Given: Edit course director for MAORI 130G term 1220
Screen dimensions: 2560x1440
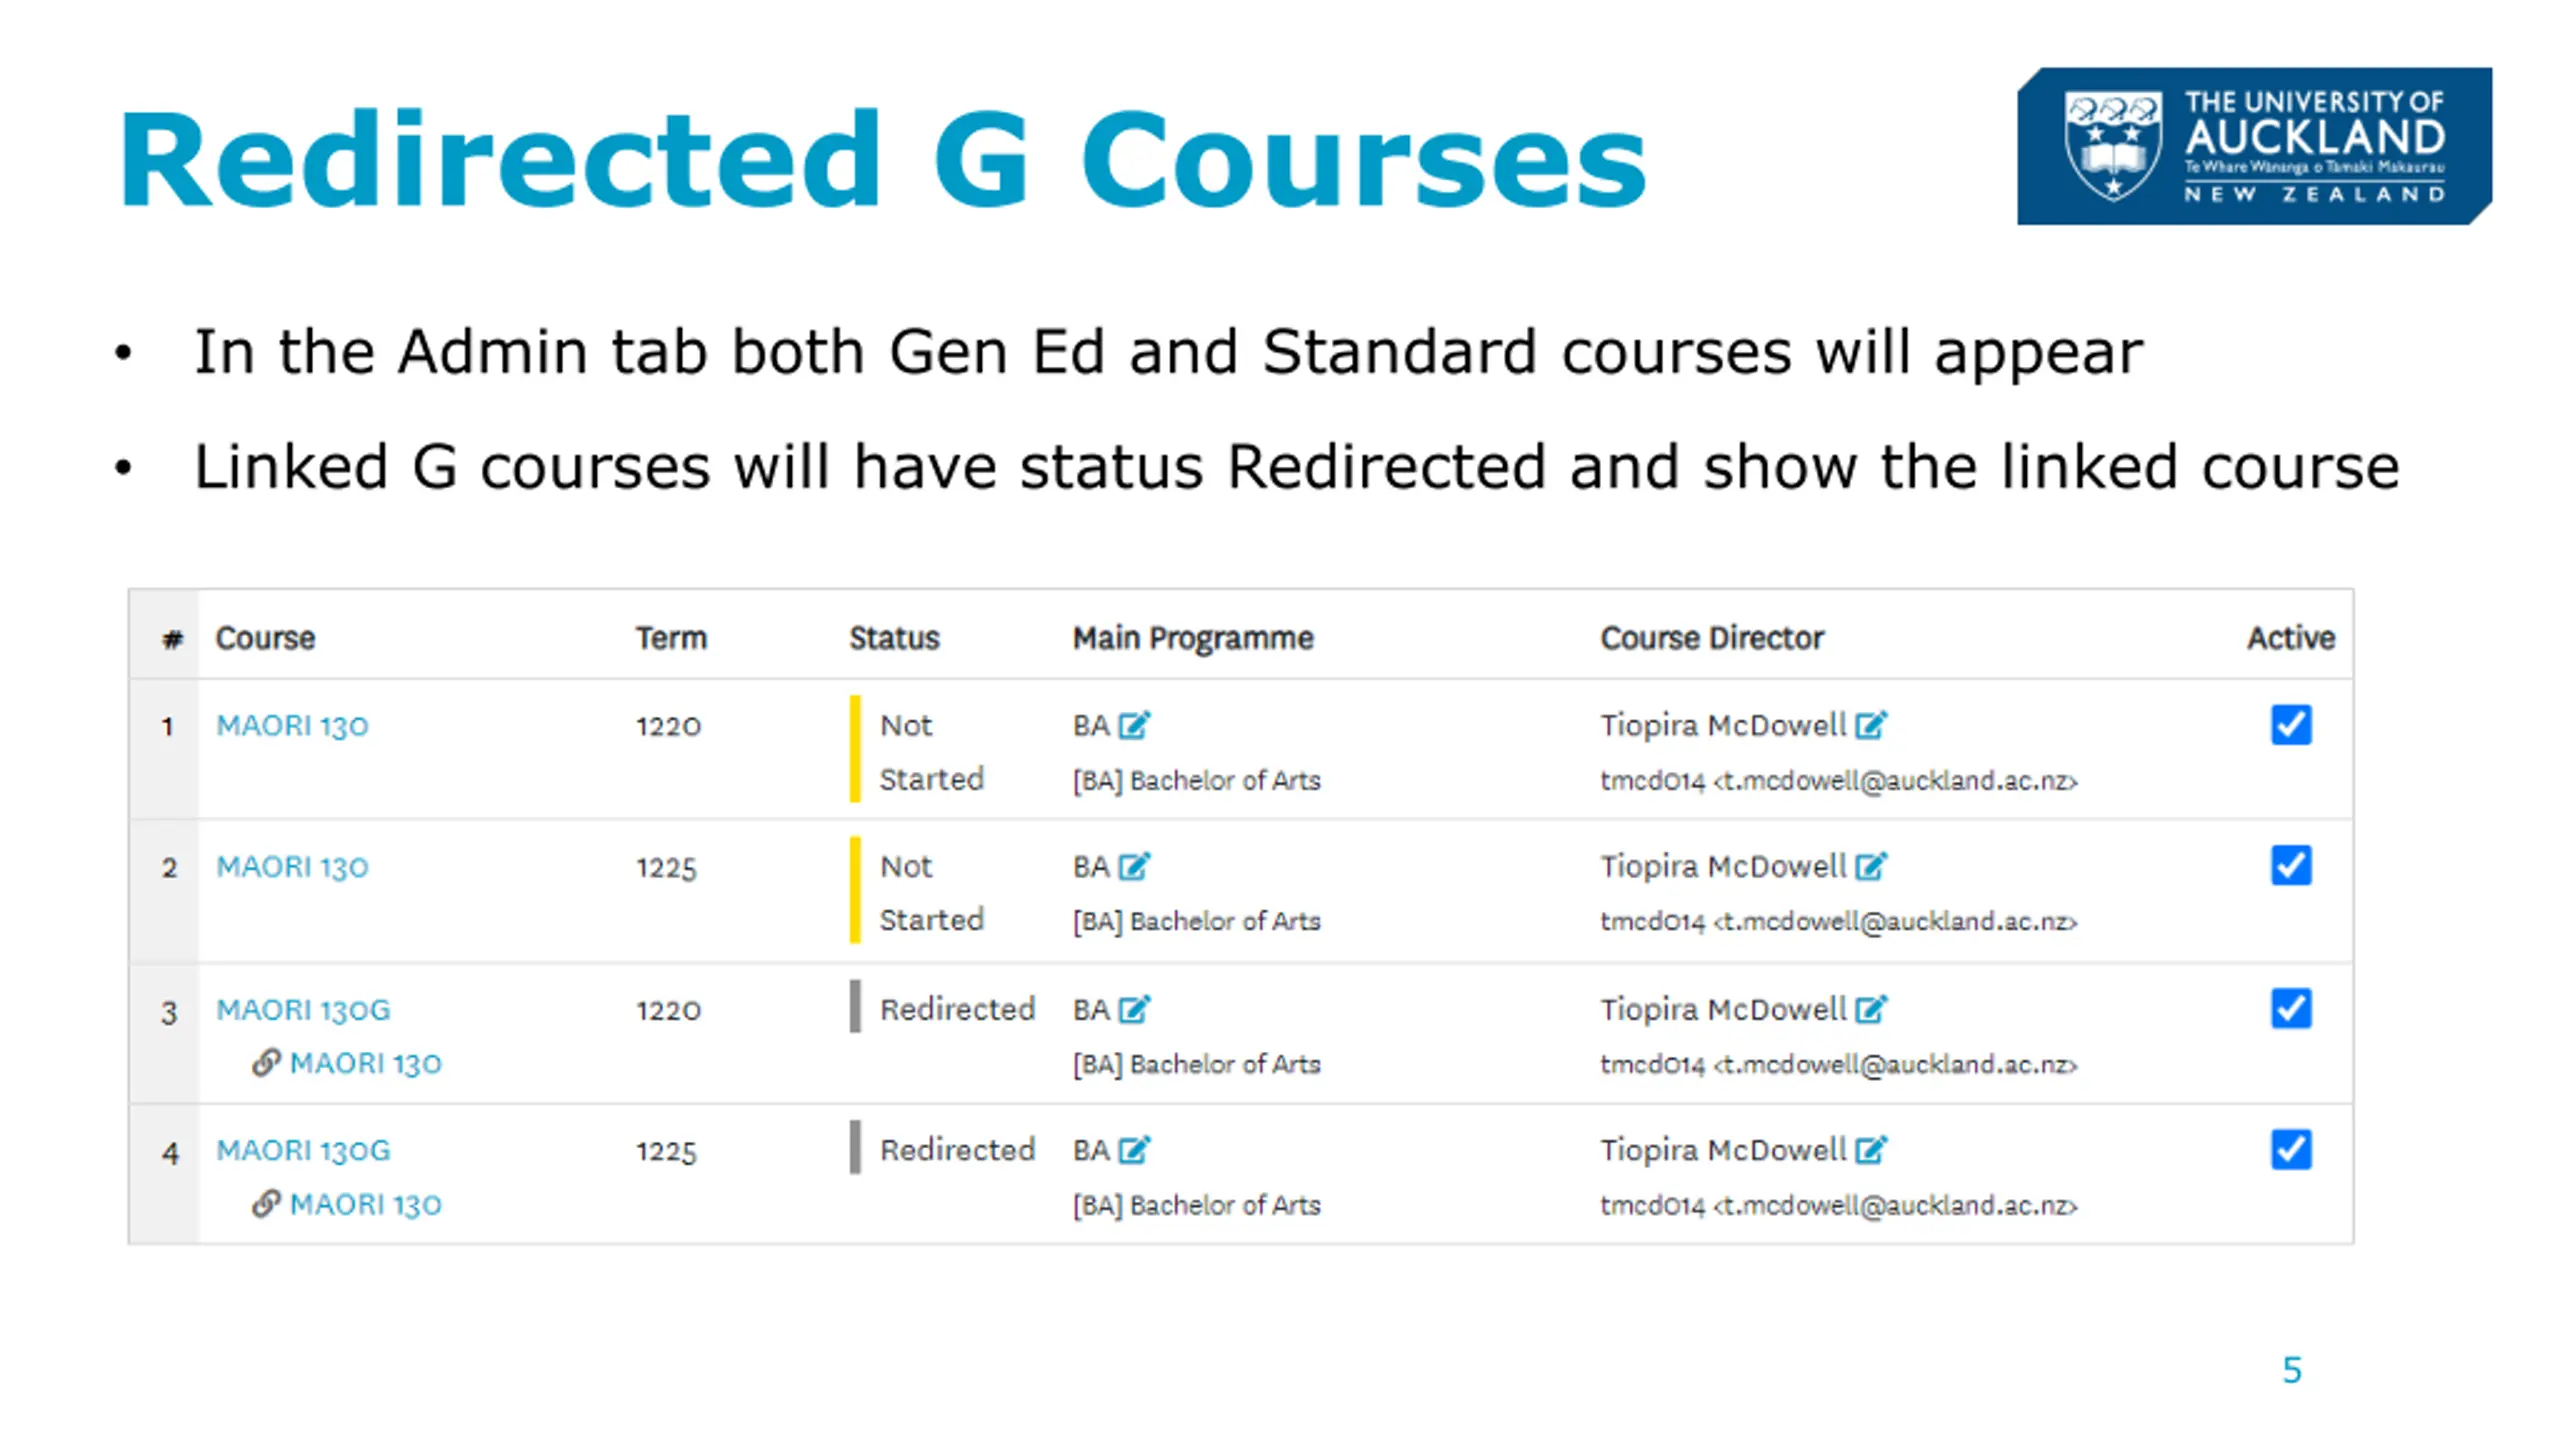Looking at the screenshot, I should pos(1870,1009).
